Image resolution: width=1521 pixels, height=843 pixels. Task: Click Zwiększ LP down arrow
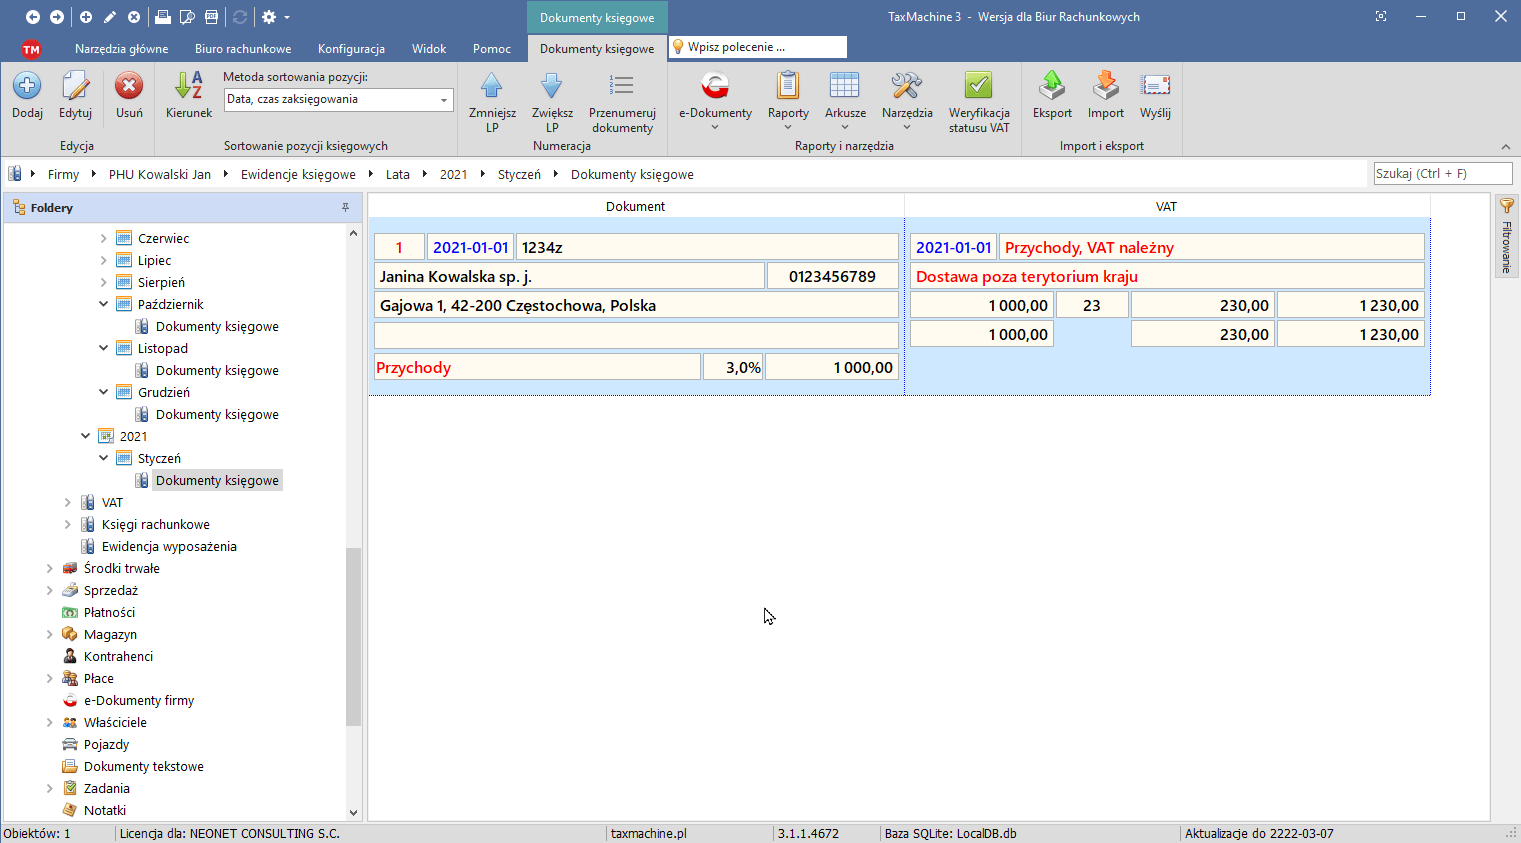(552, 87)
